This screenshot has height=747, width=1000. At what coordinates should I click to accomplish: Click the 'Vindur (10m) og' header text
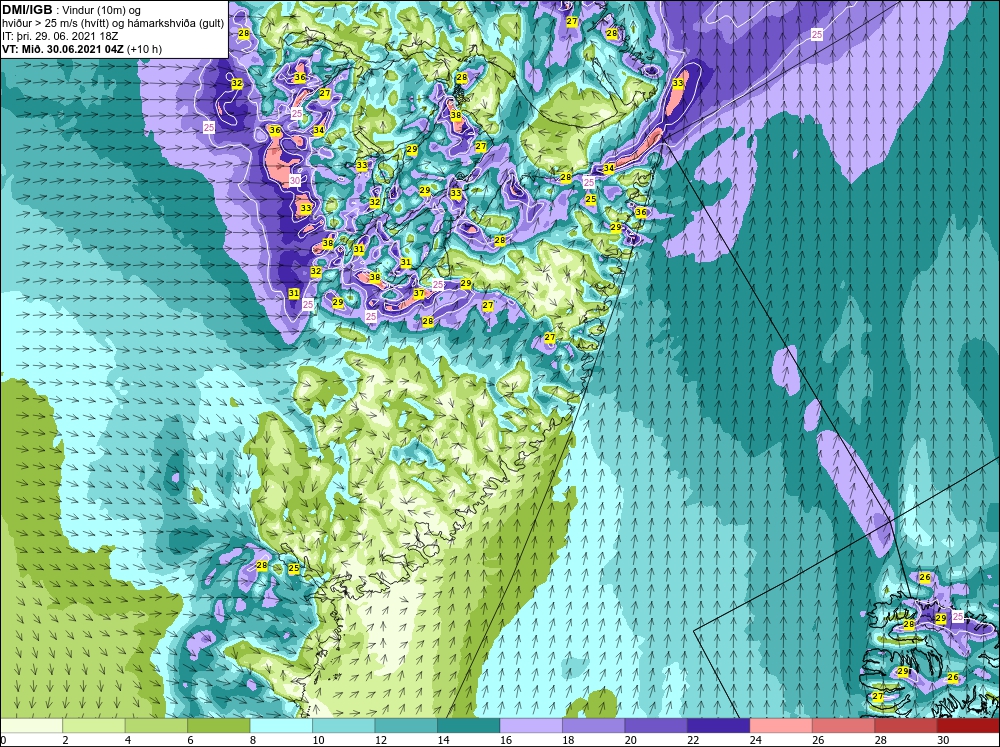103,11
